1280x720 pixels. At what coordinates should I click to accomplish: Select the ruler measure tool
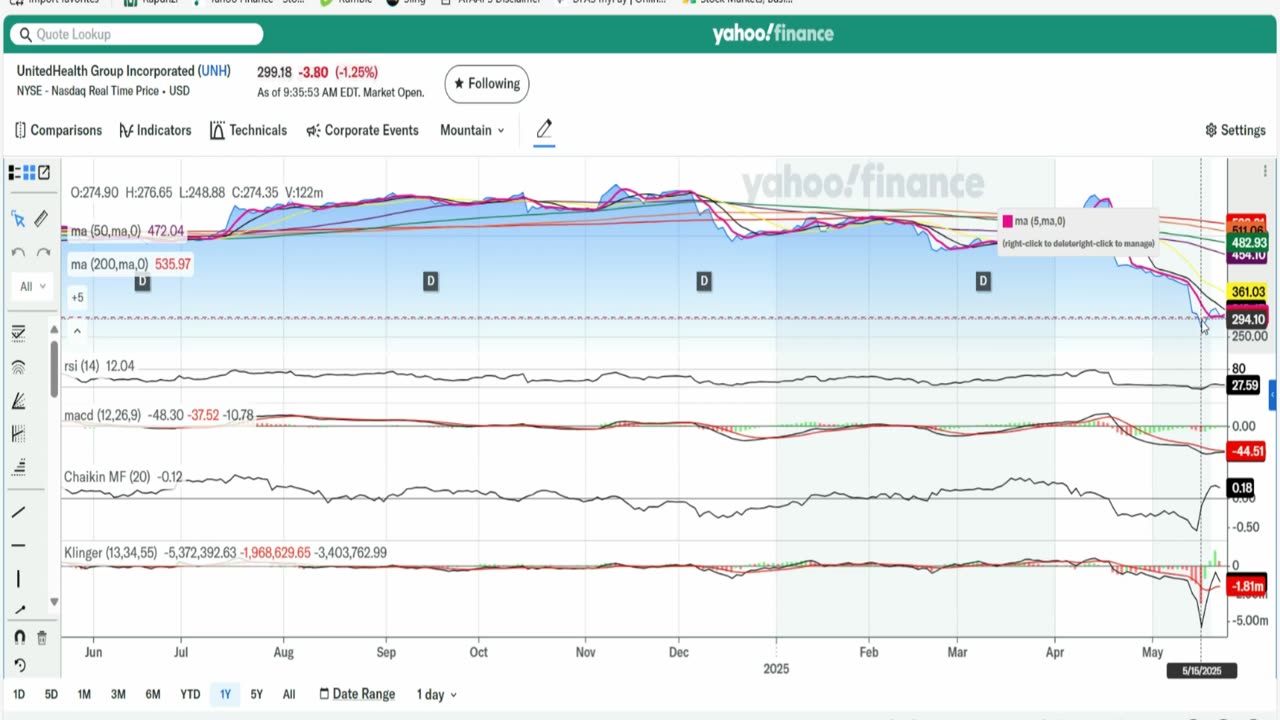[41, 219]
